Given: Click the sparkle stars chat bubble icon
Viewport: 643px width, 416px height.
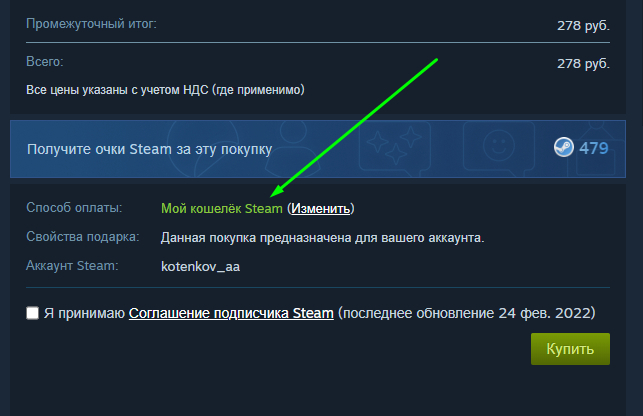Looking at the screenshot, I should pyautogui.click(x=394, y=147).
